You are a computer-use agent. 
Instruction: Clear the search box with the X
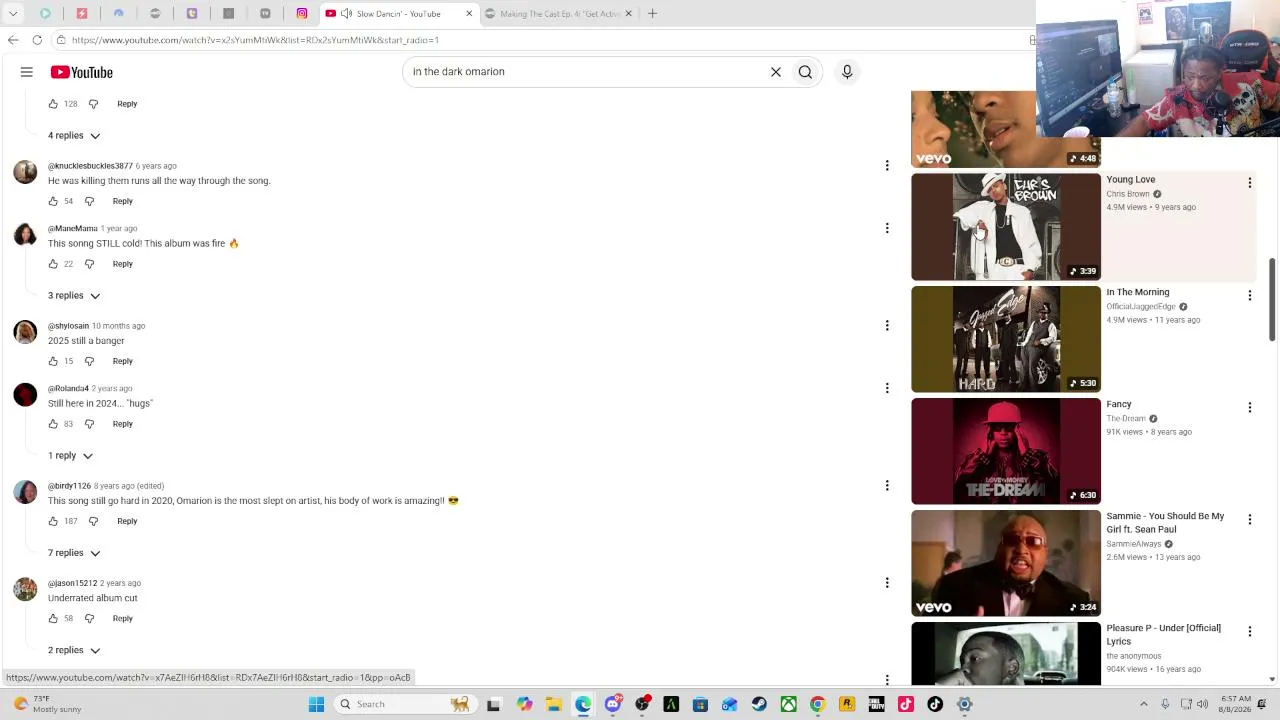pyautogui.click(x=775, y=72)
